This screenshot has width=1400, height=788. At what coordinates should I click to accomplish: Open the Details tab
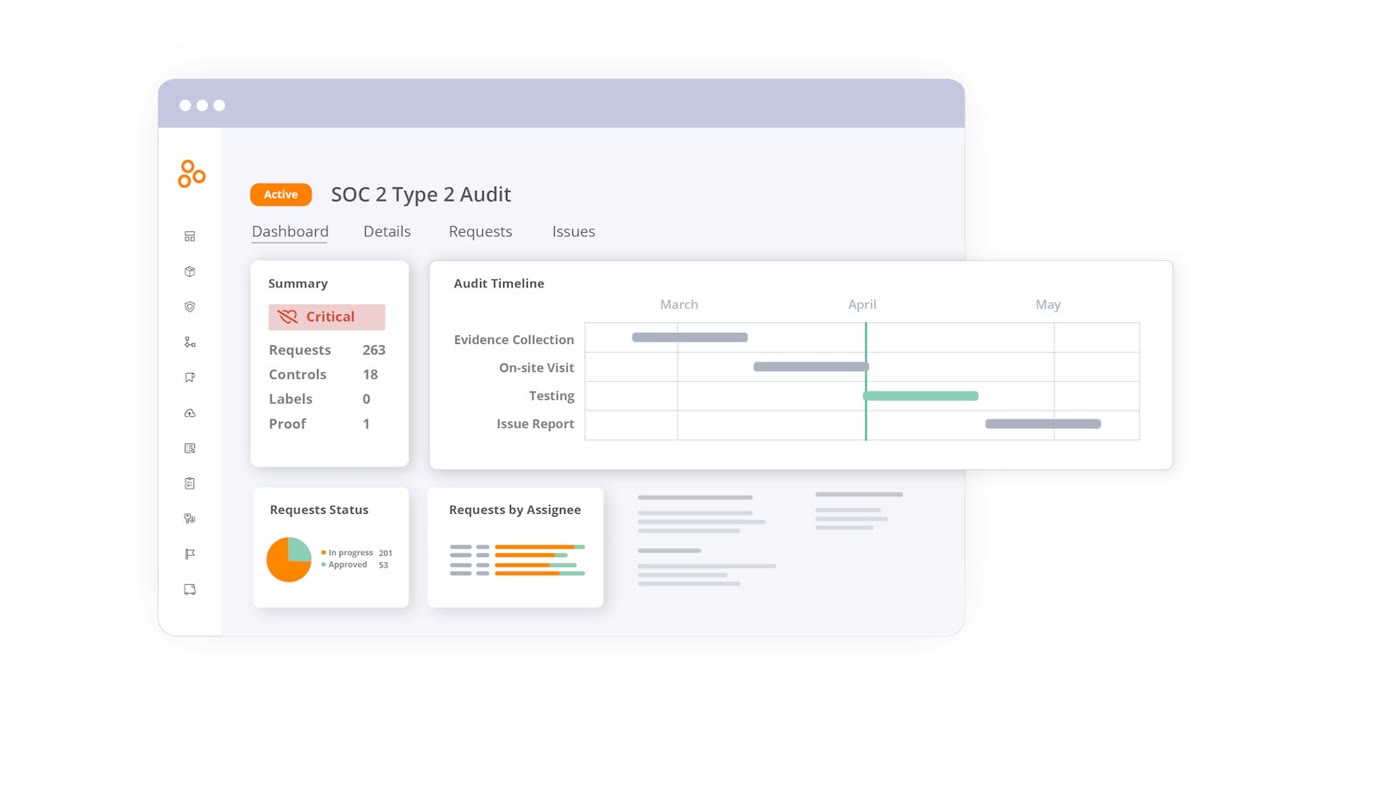387,231
